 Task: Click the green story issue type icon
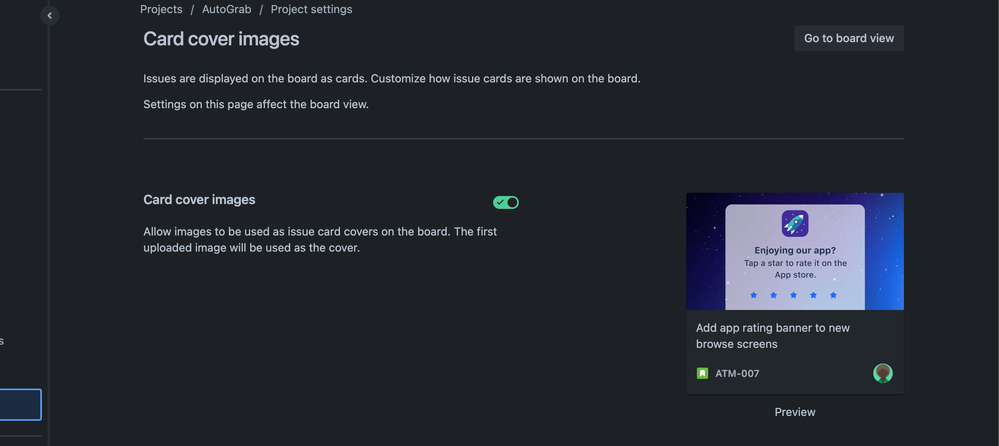click(702, 373)
